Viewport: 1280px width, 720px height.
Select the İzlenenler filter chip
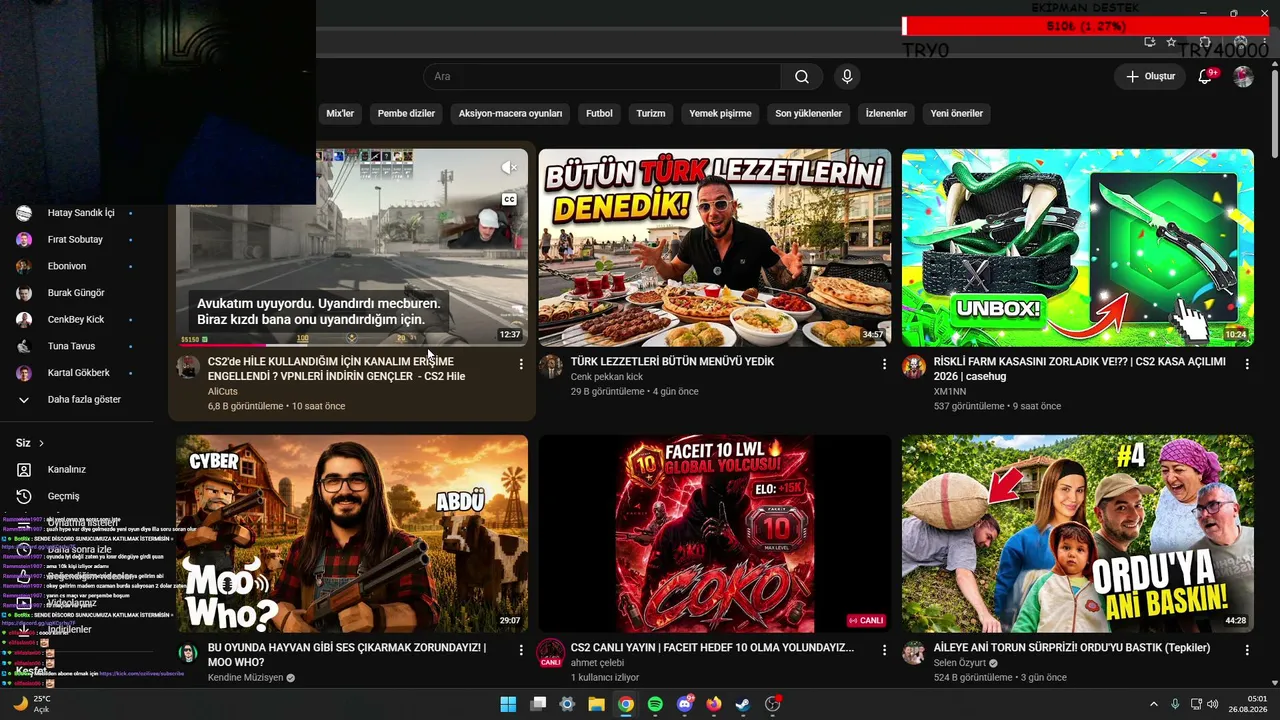(886, 114)
